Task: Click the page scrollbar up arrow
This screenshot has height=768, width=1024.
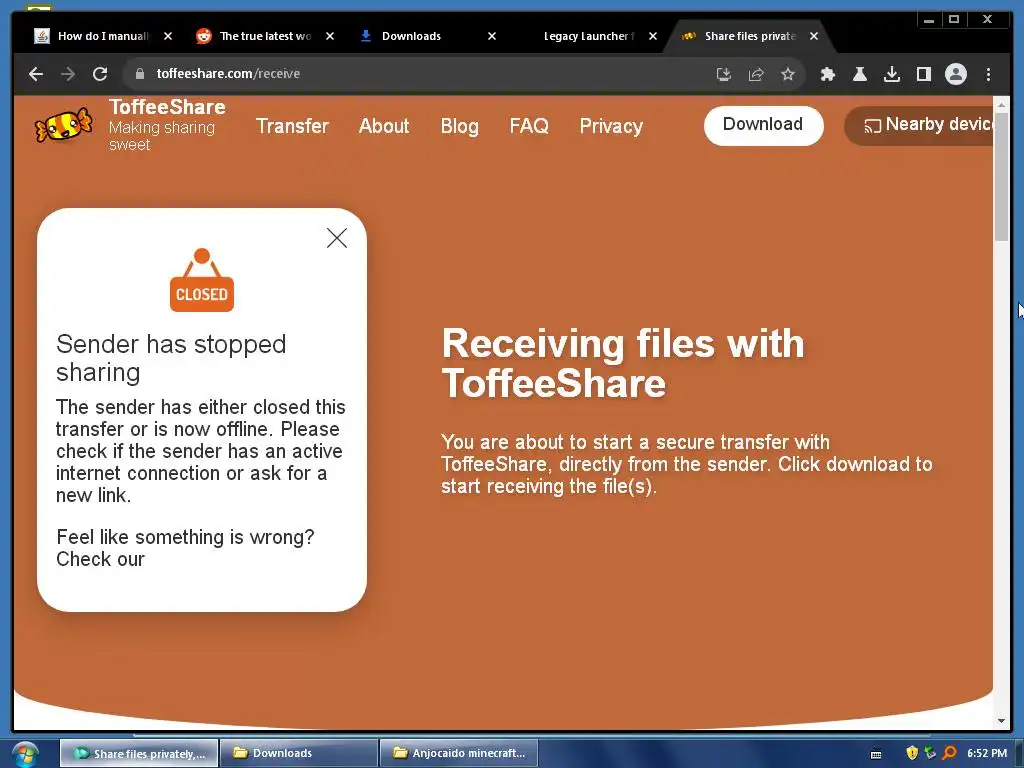Action: pyautogui.click(x=1001, y=104)
